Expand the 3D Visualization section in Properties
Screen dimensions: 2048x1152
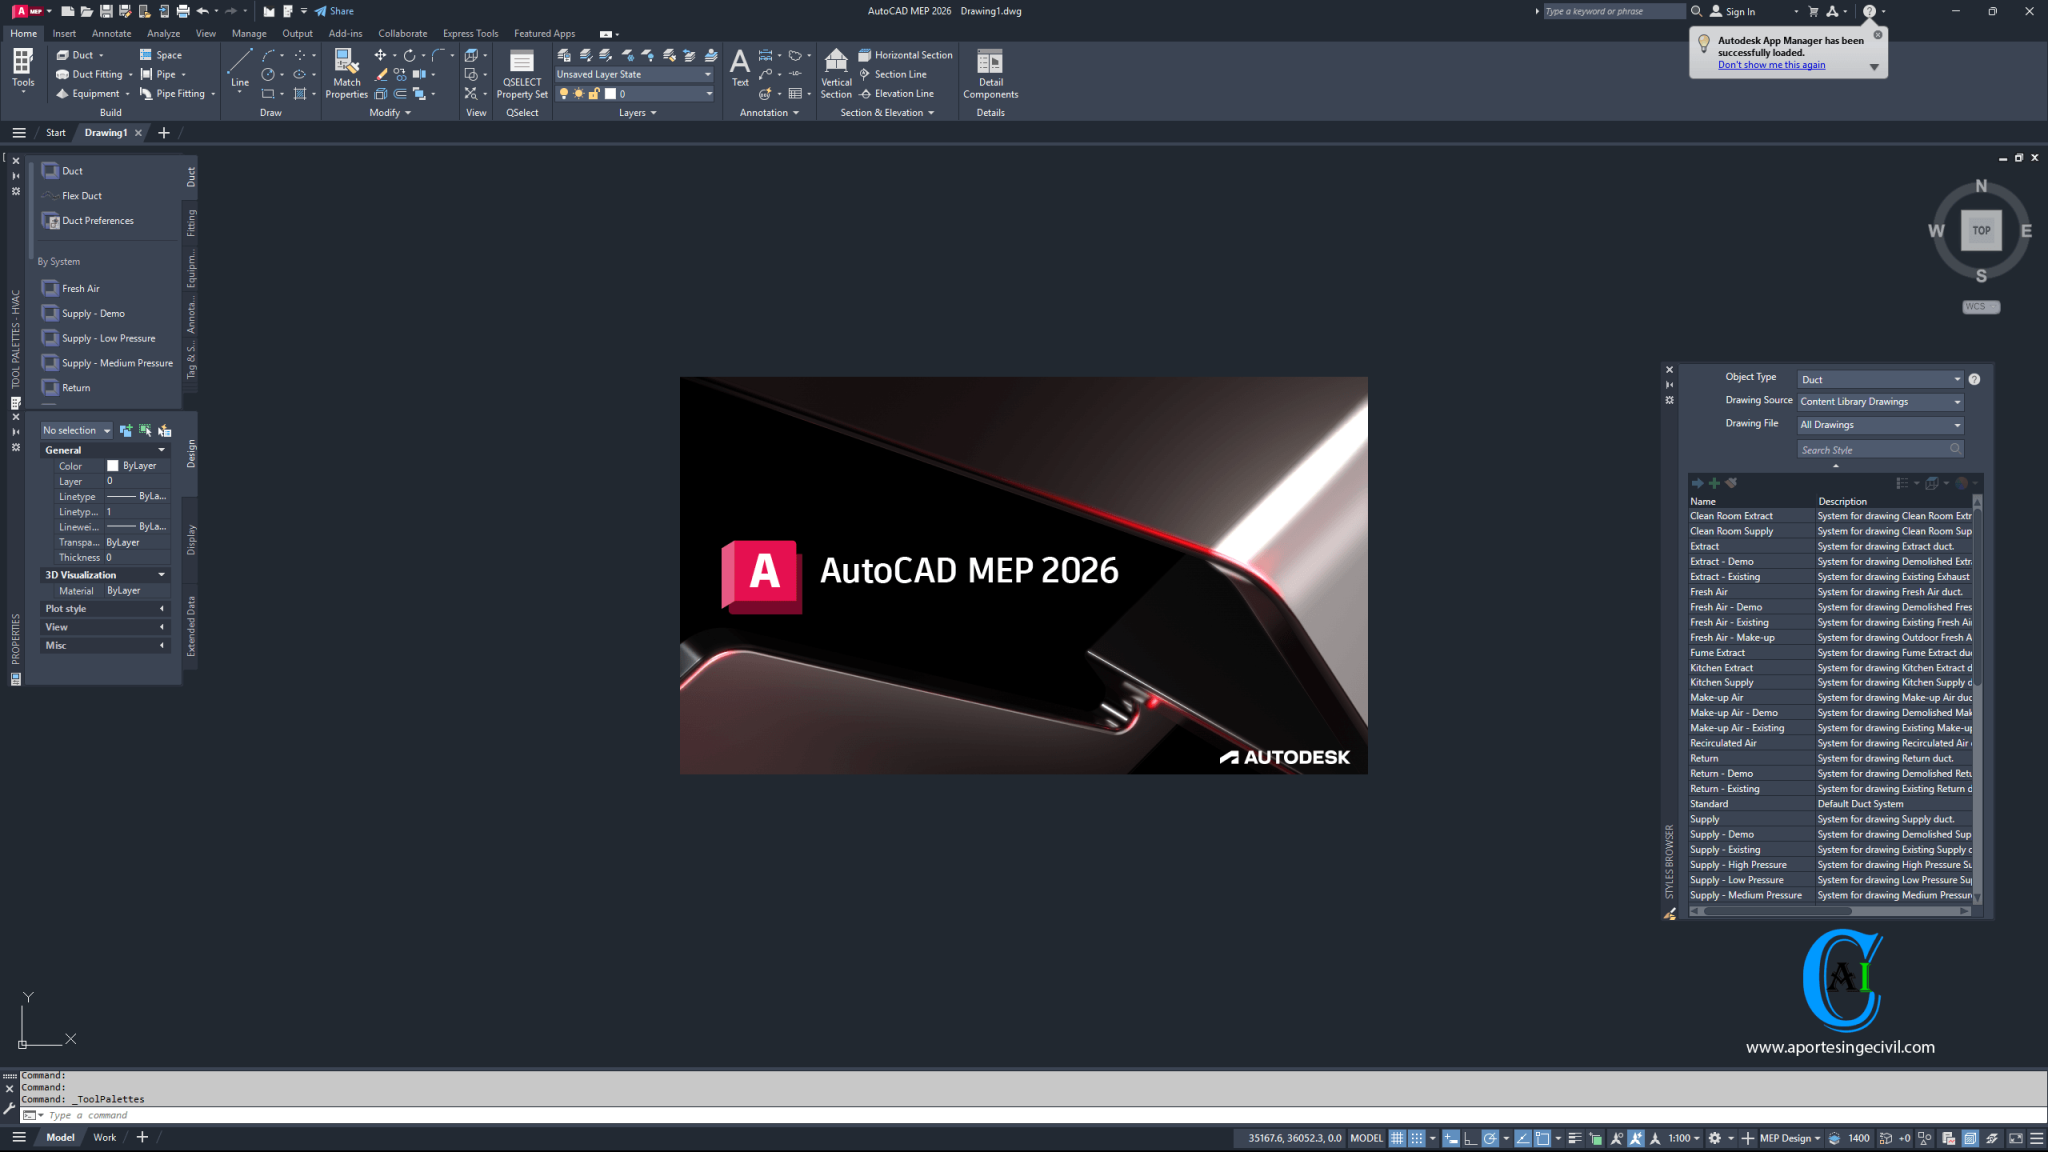click(161, 574)
